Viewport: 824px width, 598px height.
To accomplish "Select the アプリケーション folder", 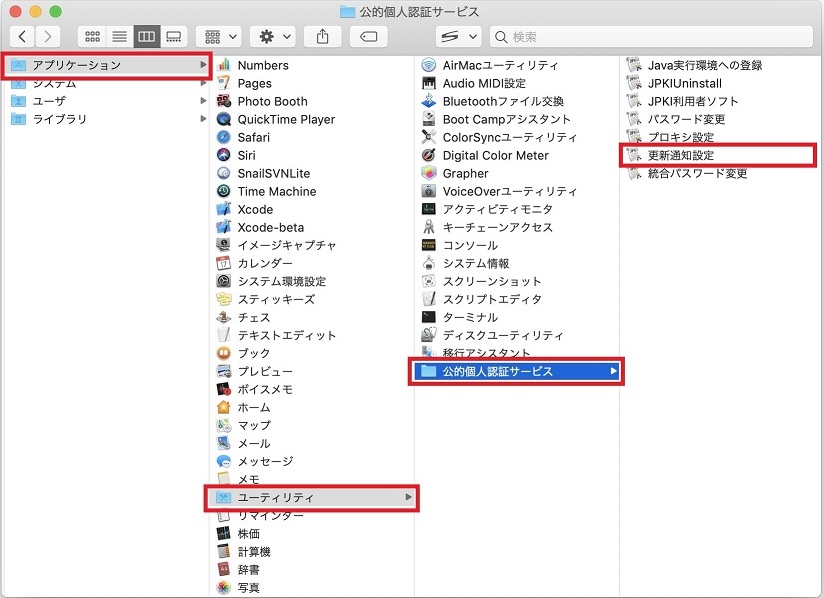I will pos(107,65).
